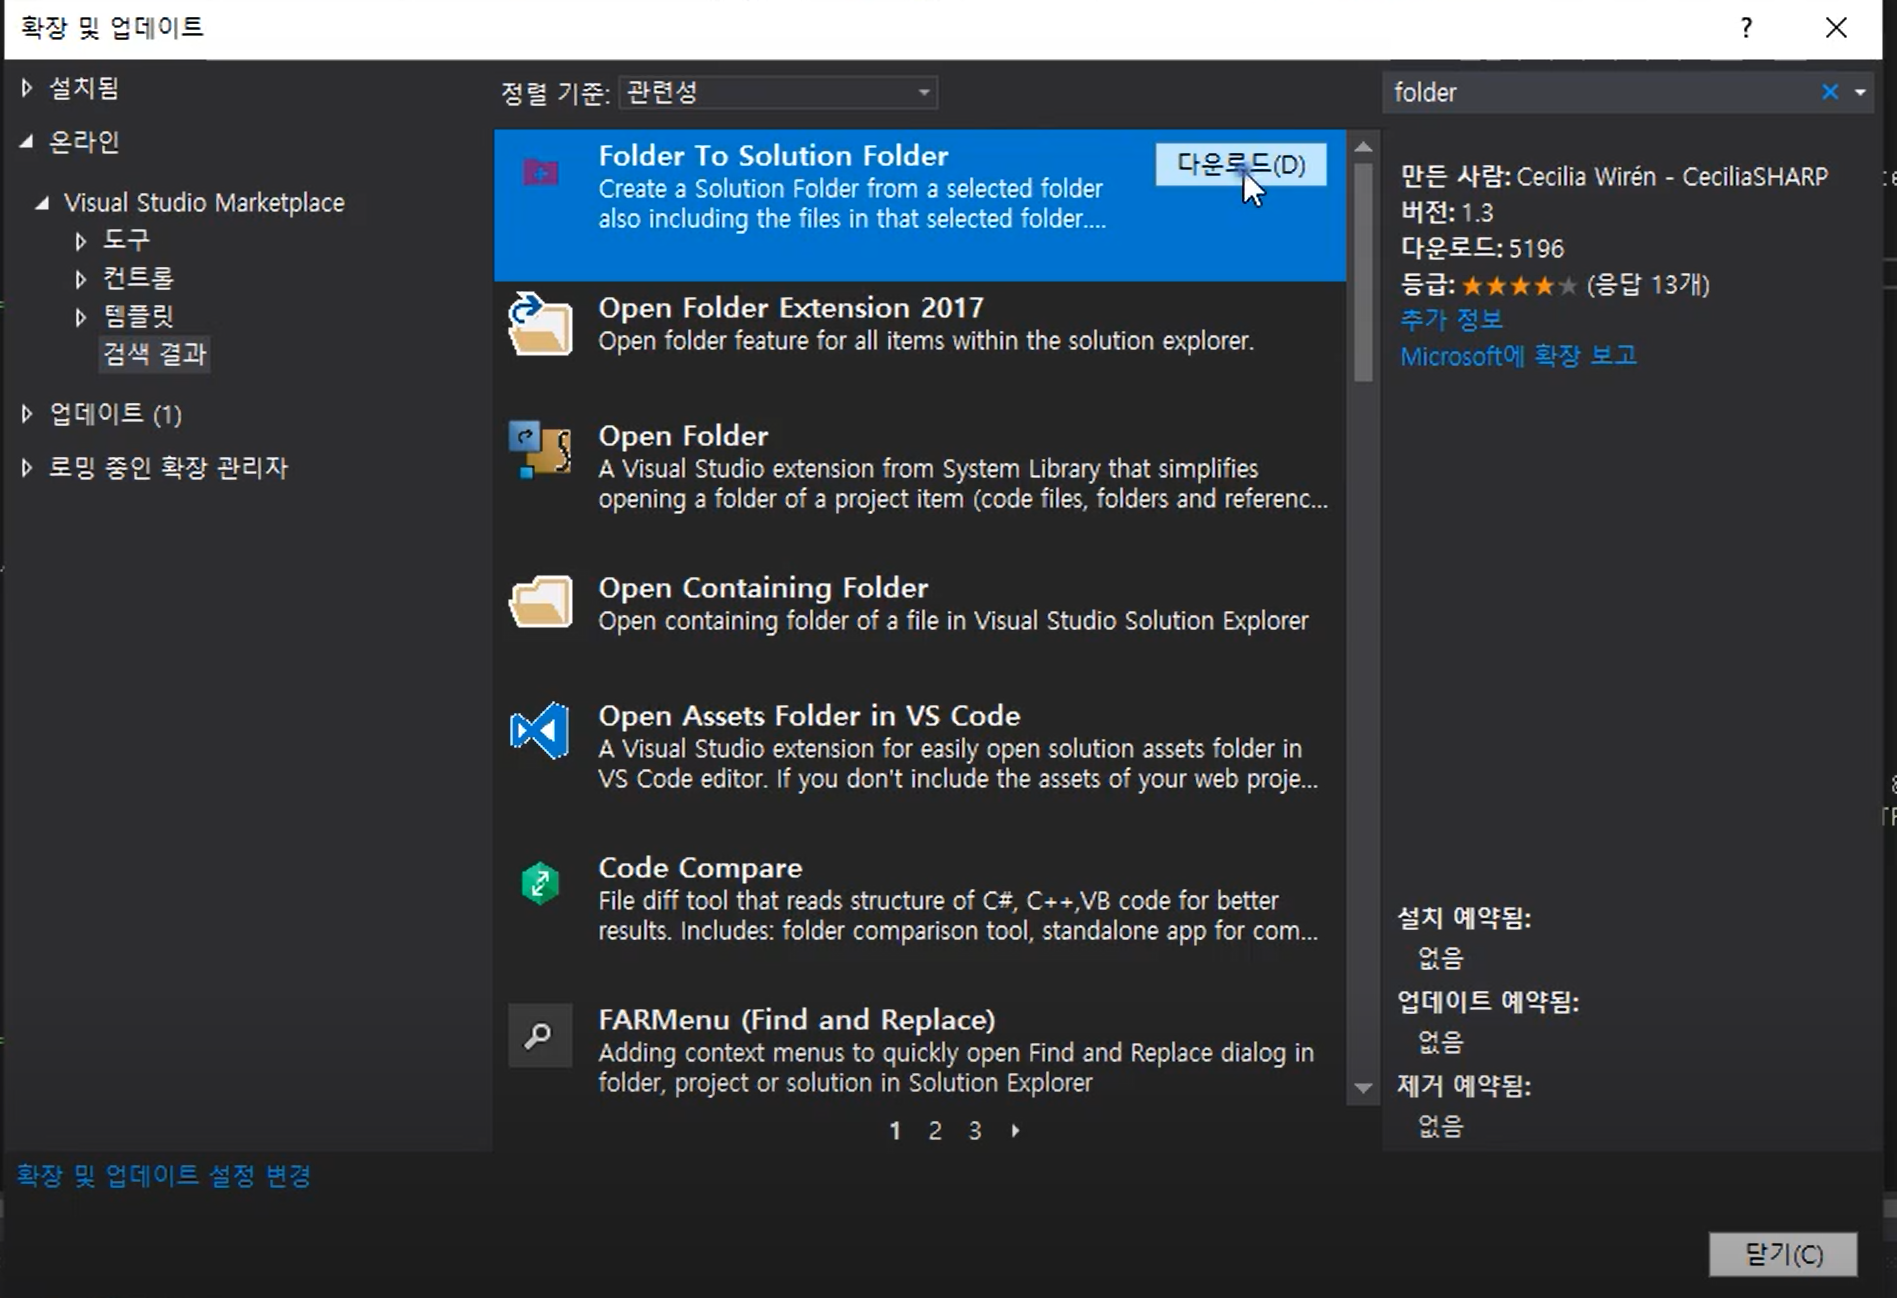This screenshot has width=1897, height=1298.
Task: Select the Open Folder Extension 2017 title
Action: tap(791, 308)
